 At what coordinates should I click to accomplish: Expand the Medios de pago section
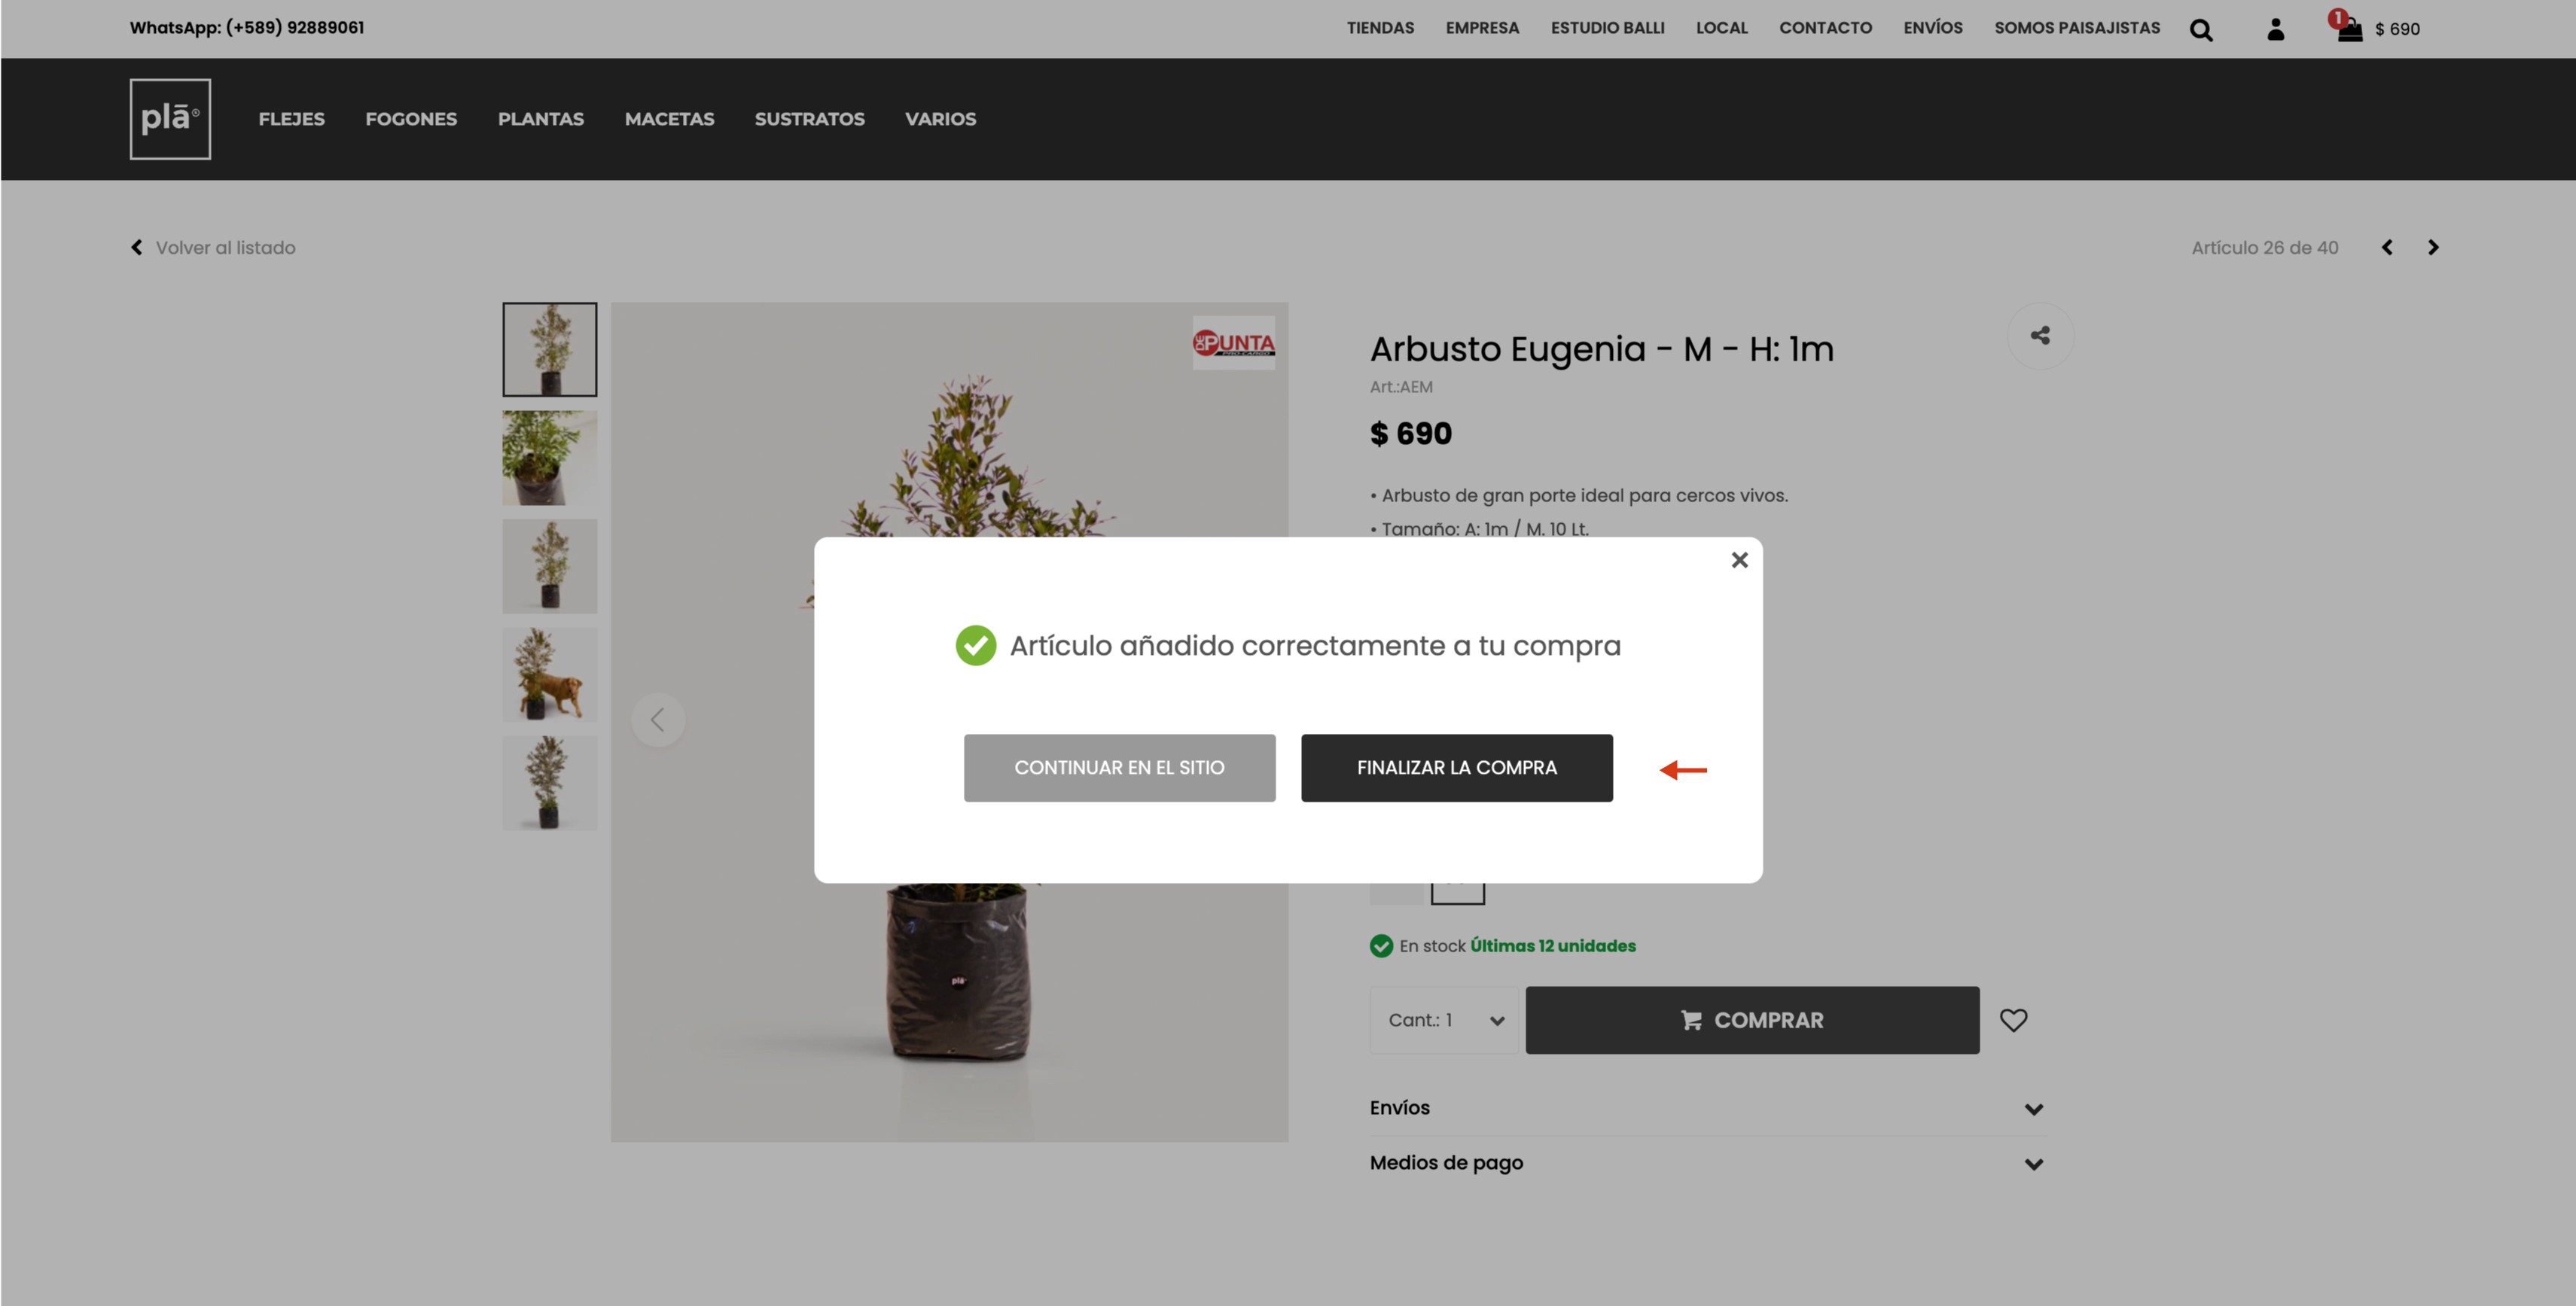tap(1707, 1163)
